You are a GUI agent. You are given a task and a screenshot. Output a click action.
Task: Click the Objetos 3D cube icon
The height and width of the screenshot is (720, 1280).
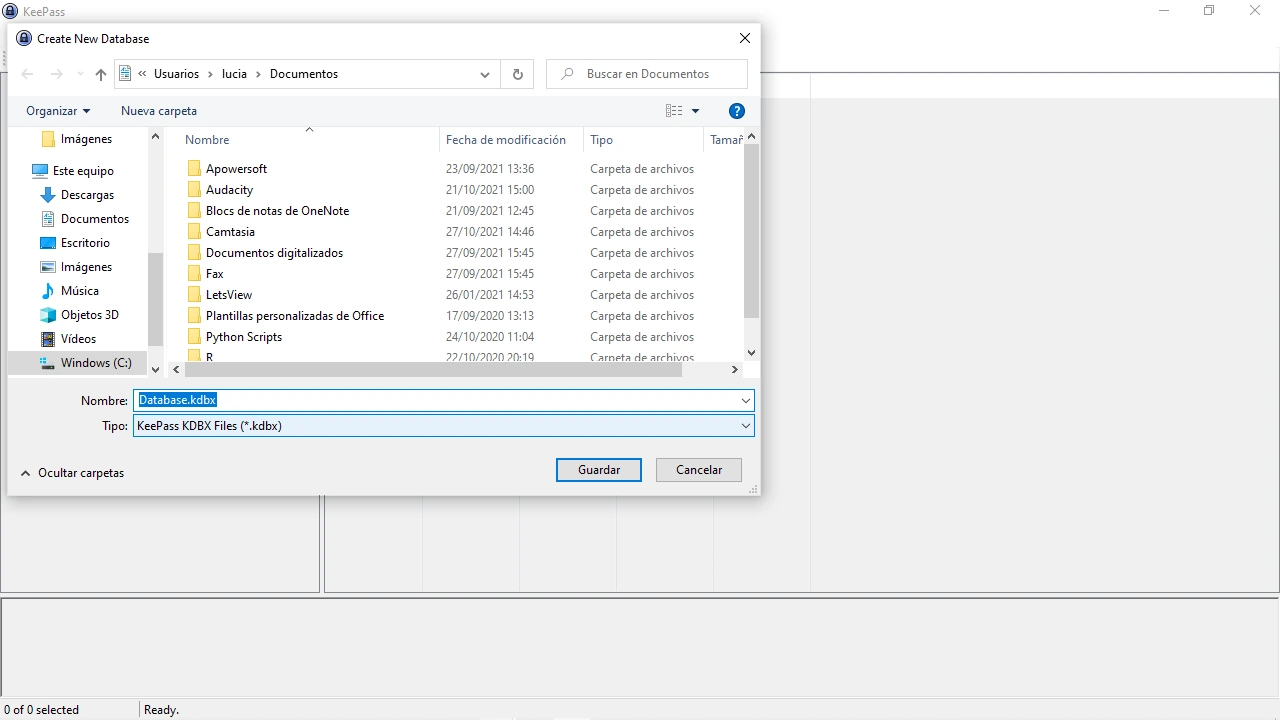48,315
